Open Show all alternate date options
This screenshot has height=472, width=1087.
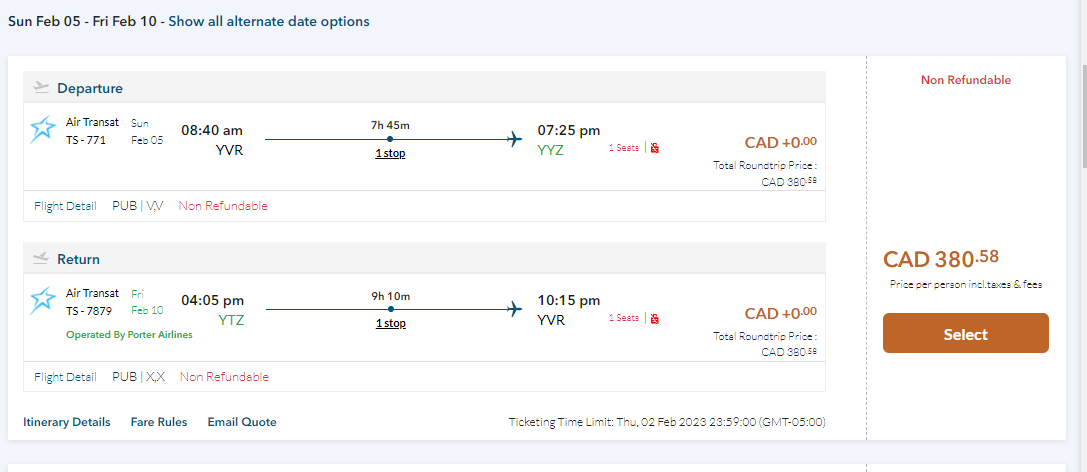(x=268, y=21)
